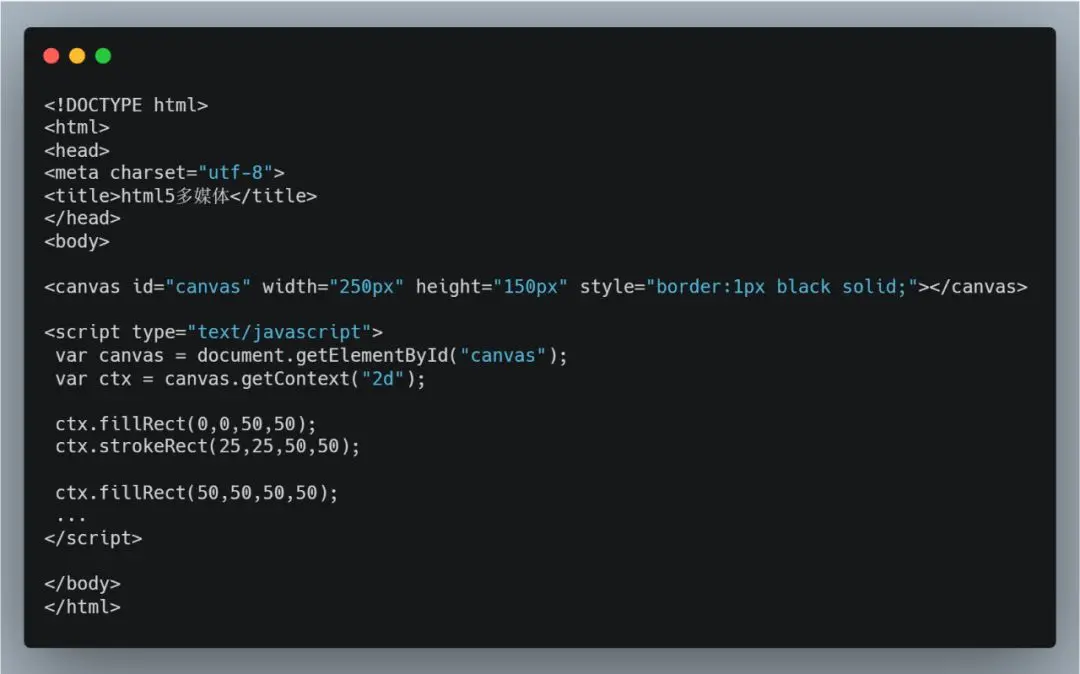
Task: Click the "2d" getContext argument
Action: tap(382, 379)
